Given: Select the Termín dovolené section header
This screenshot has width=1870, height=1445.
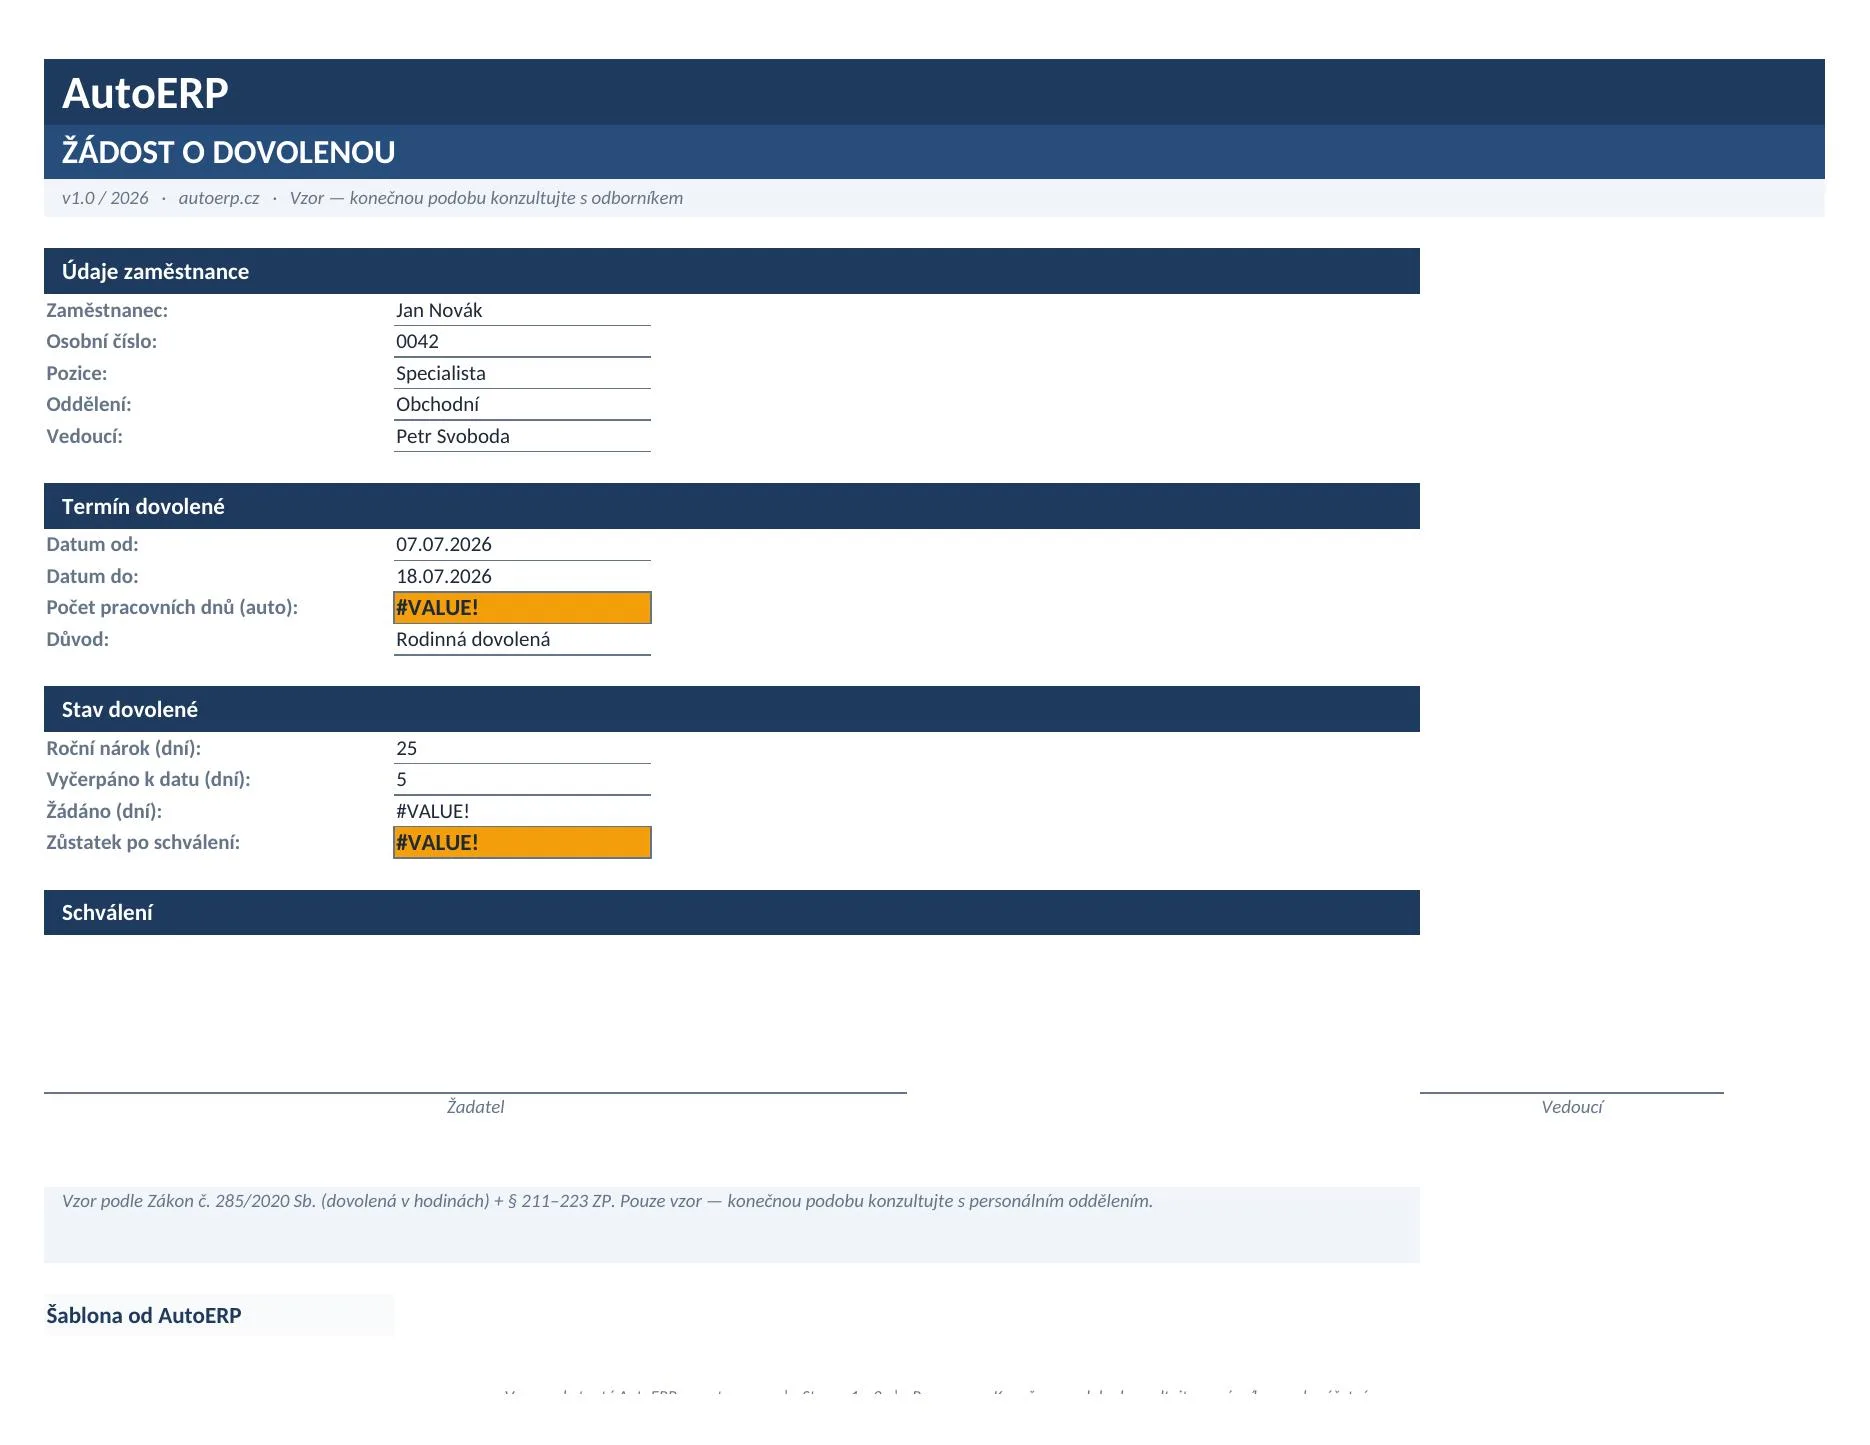Looking at the screenshot, I should 731,506.
